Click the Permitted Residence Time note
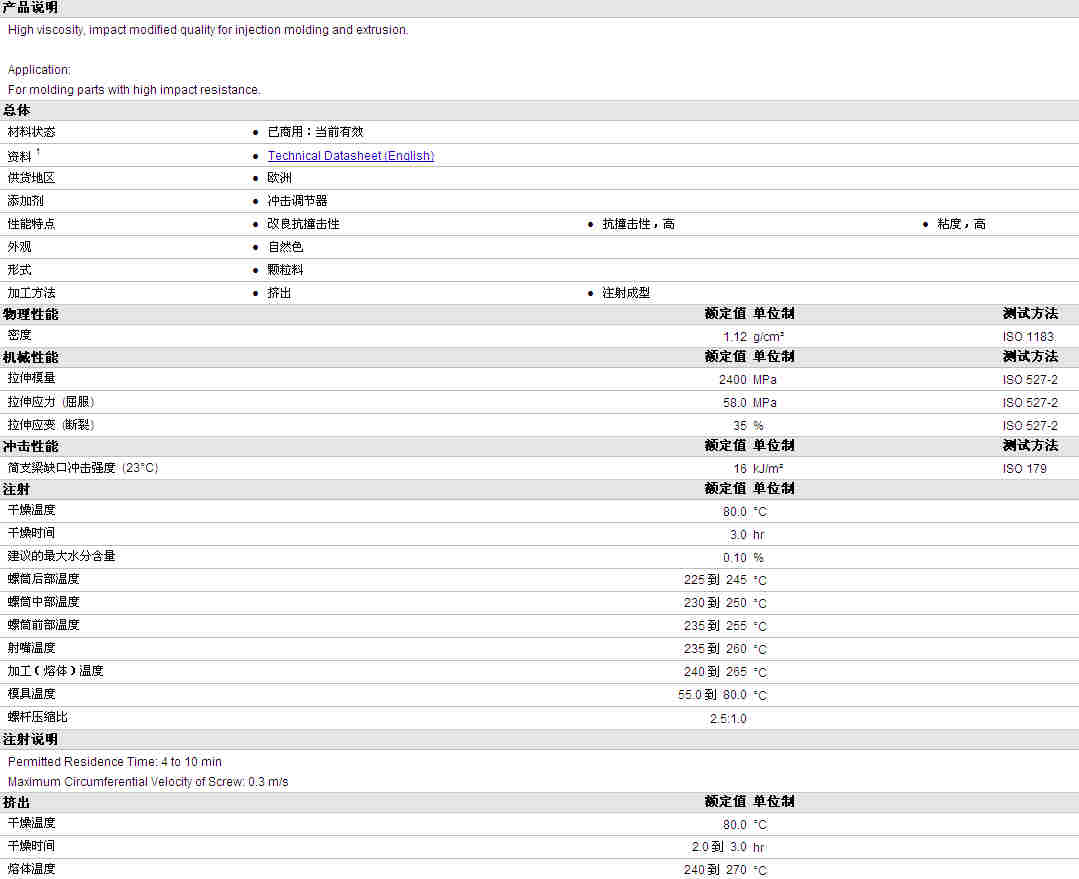 (115, 762)
